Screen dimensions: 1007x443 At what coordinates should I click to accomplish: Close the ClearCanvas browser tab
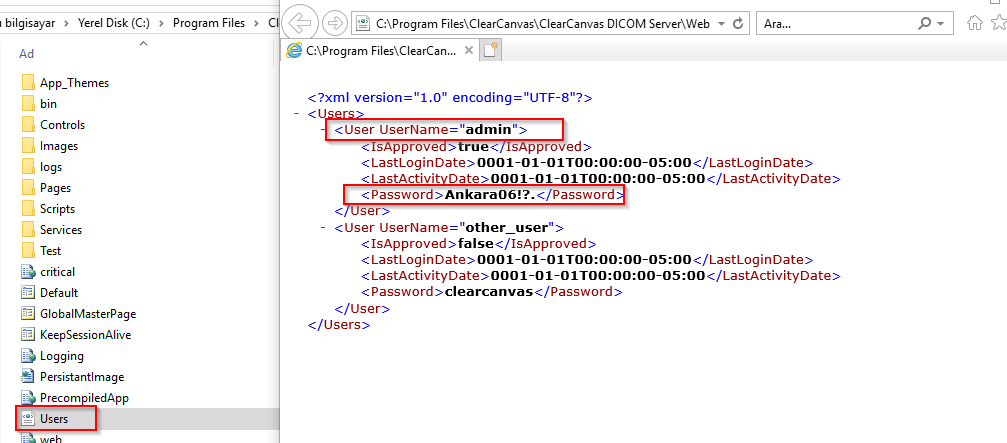tap(469, 50)
